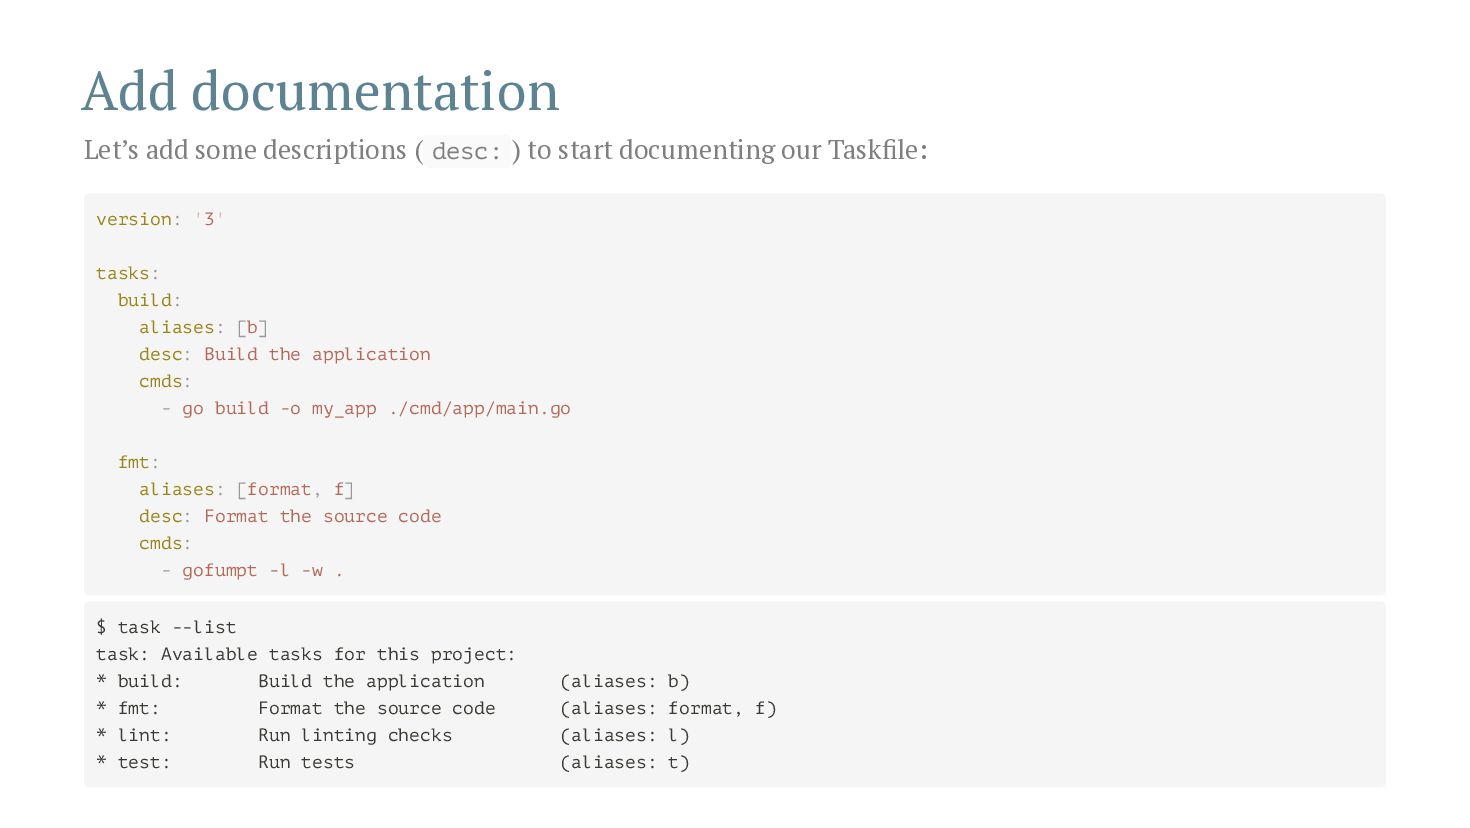Viewport: 1470px width, 828px height.
Task: Click '(aliases: format, f)' in terminal output
Action: coord(668,708)
